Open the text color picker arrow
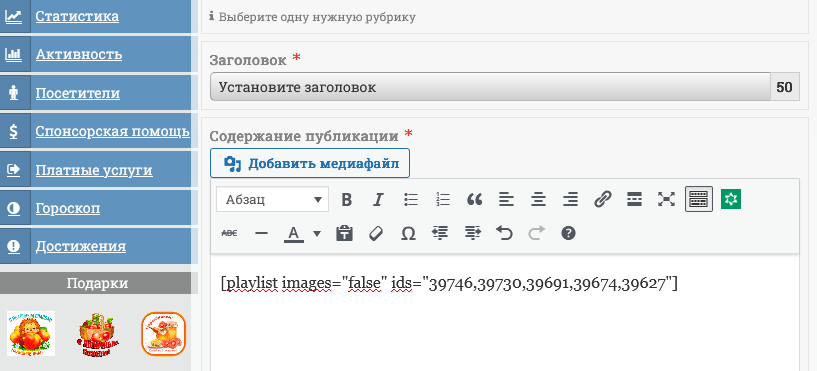Viewport: 817px width, 371px height. pos(317,233)
